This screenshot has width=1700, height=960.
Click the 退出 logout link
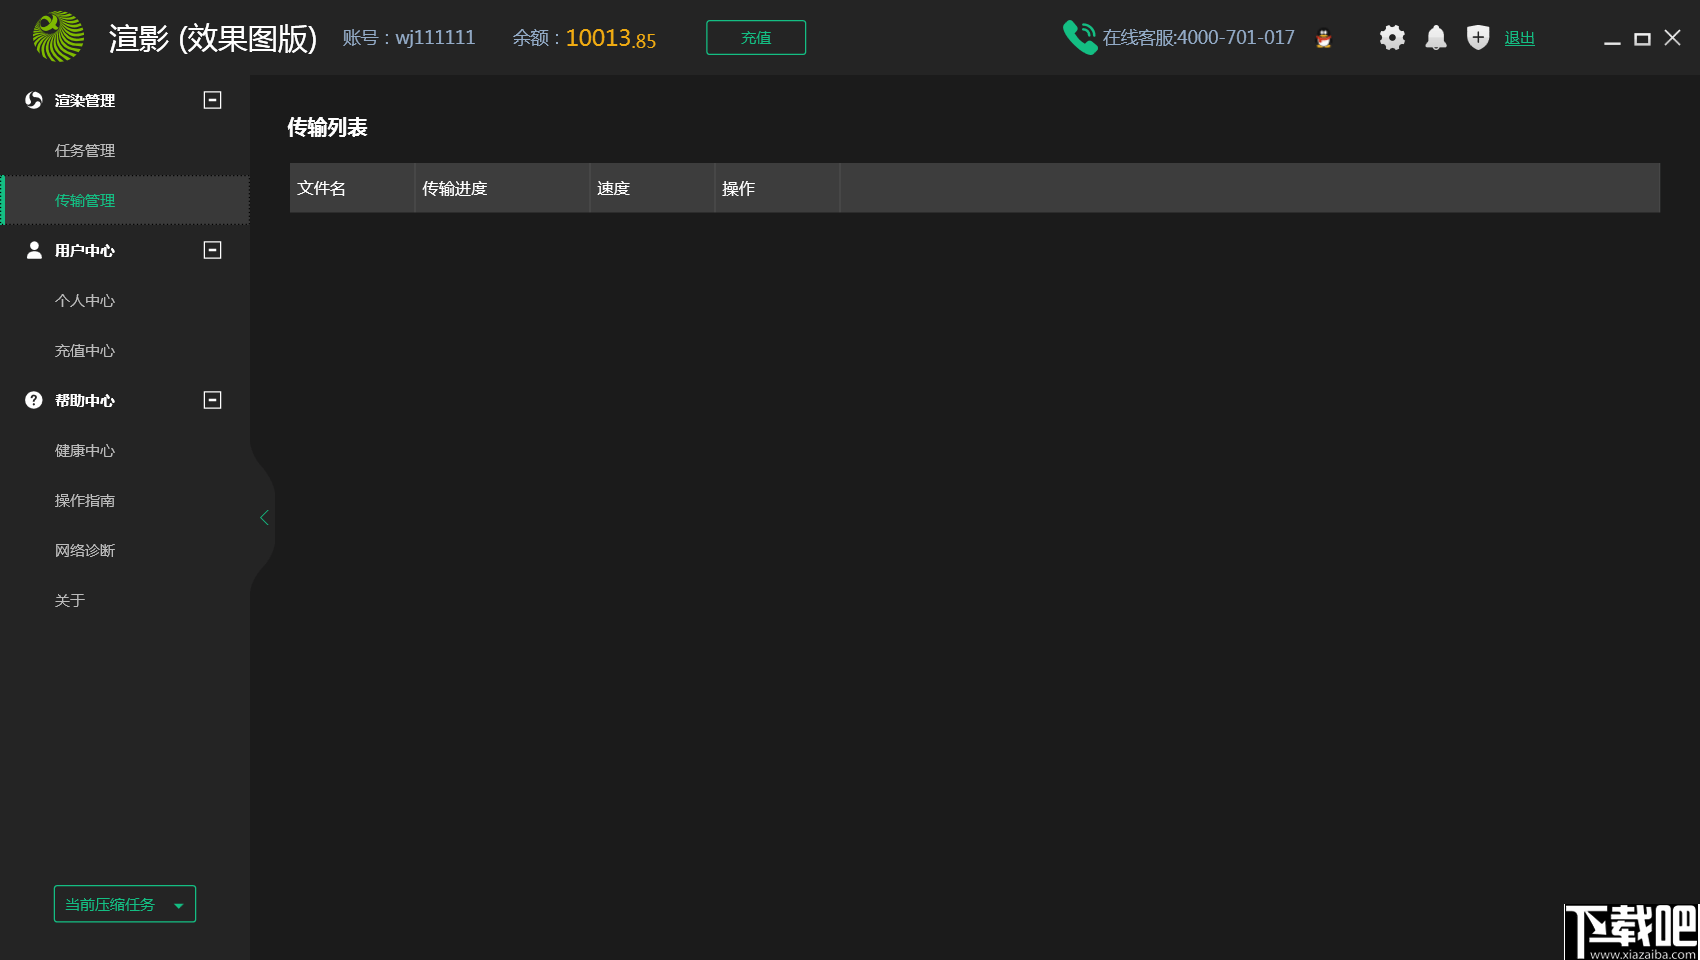[1519, 38]
